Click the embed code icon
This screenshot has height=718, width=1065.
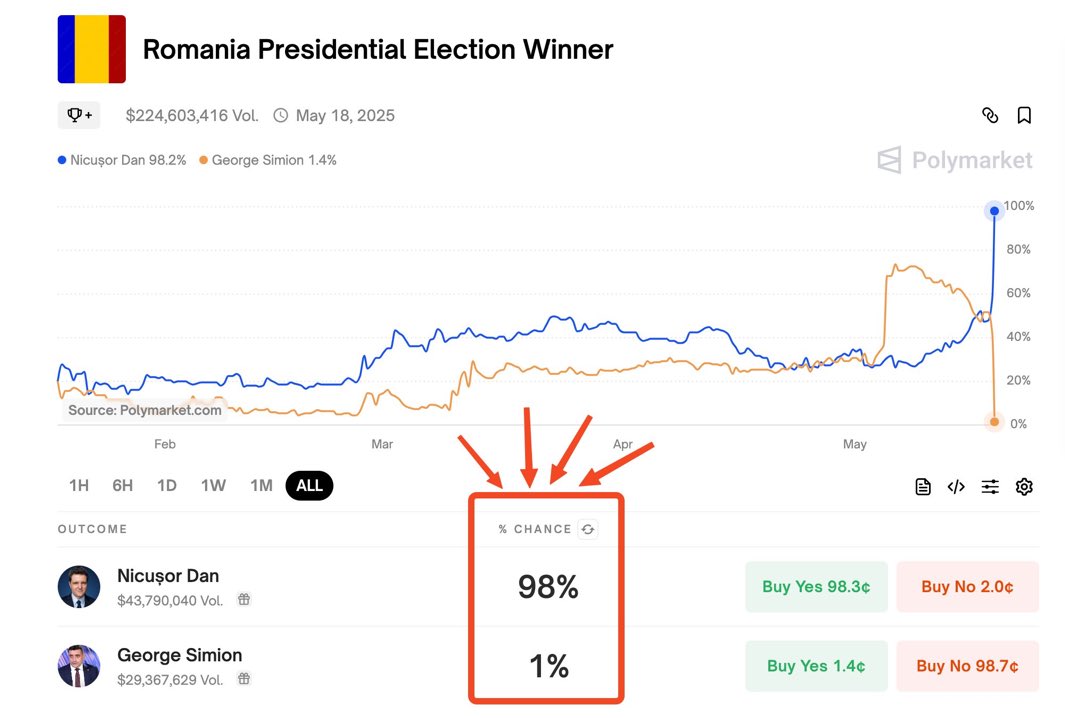coord(956,487)
